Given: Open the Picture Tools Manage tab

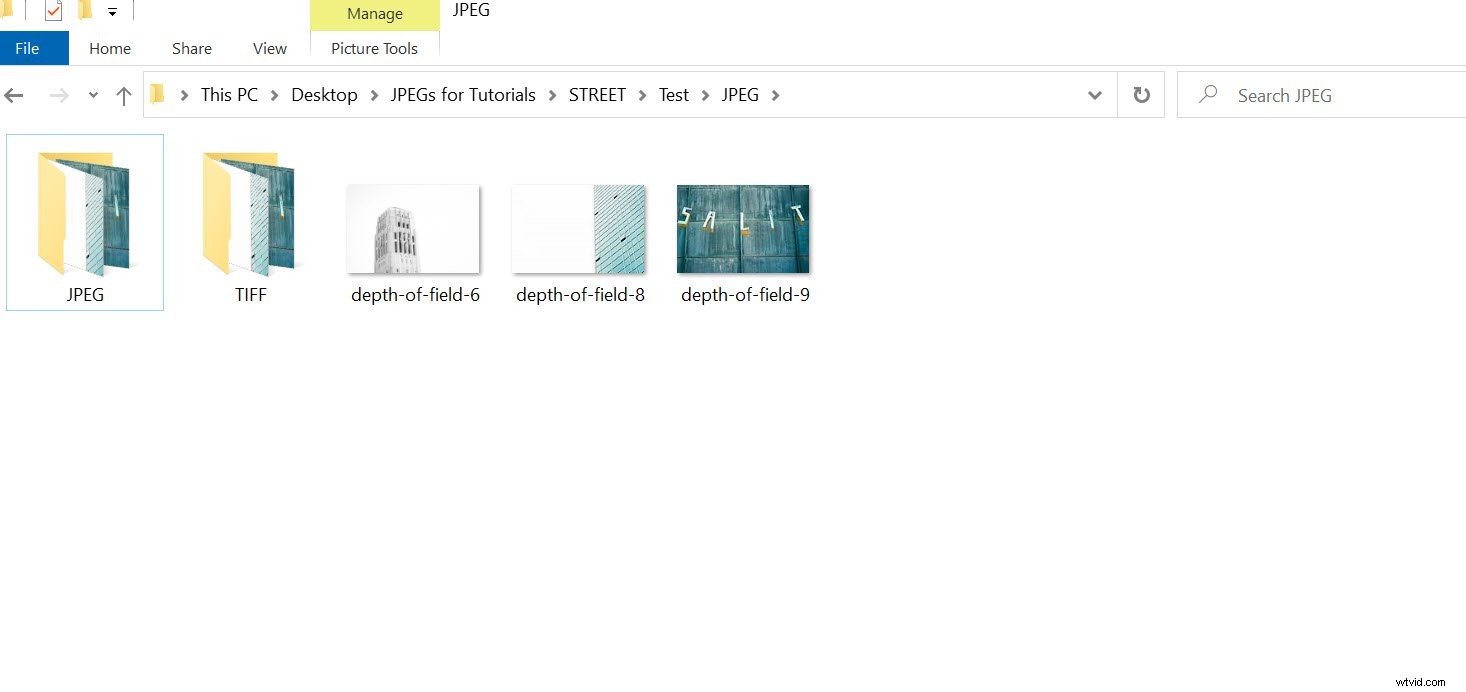Looking at the screenshot, I should 374,14.
